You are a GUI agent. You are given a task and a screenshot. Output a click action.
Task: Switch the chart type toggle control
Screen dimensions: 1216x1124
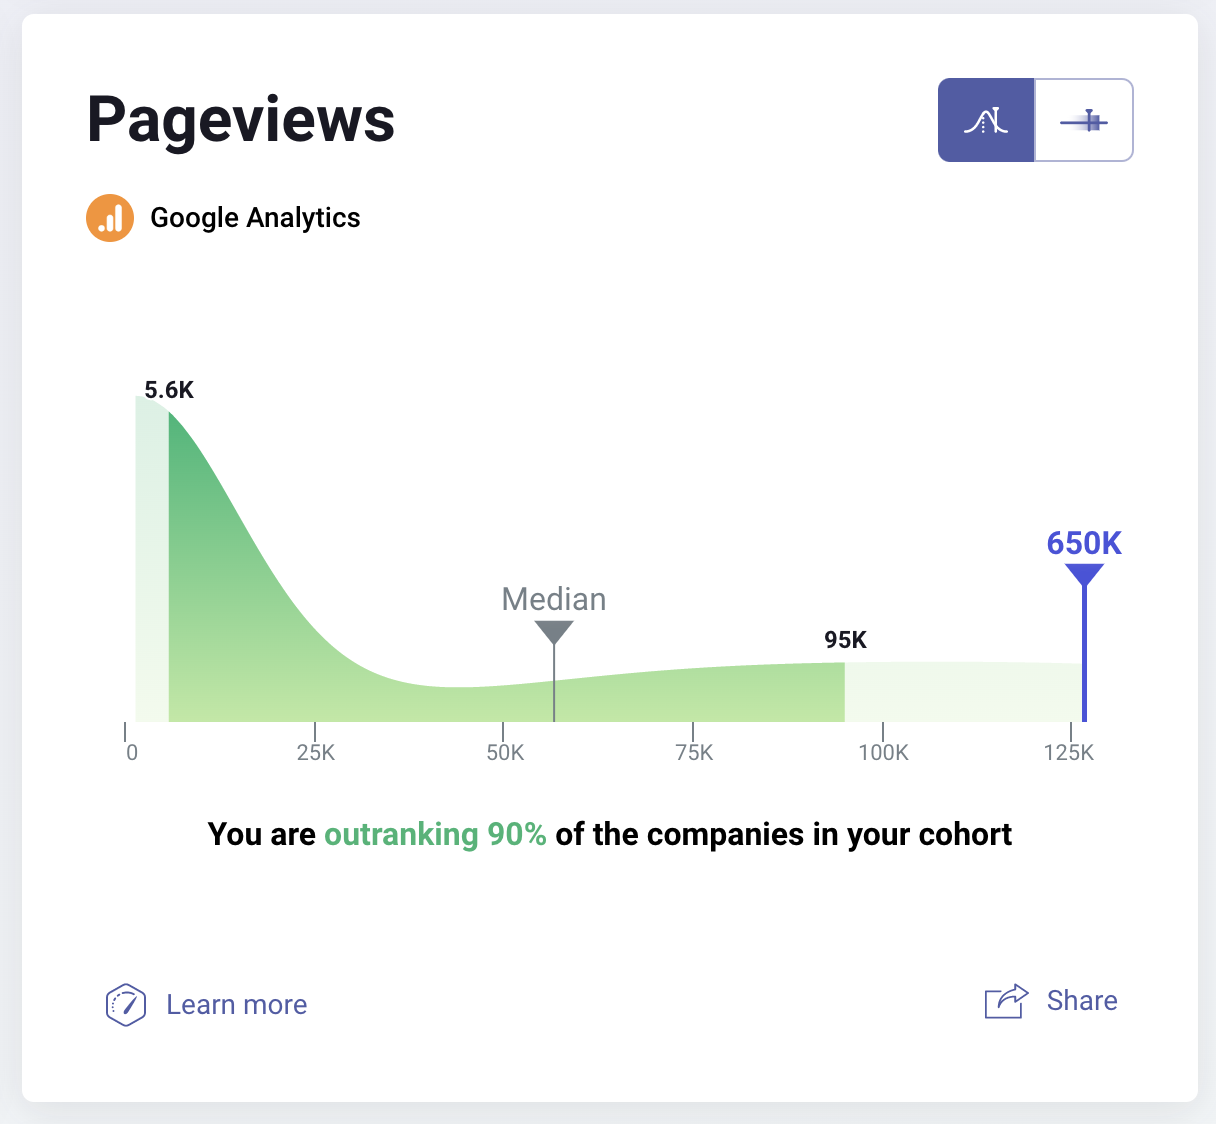1035,120
